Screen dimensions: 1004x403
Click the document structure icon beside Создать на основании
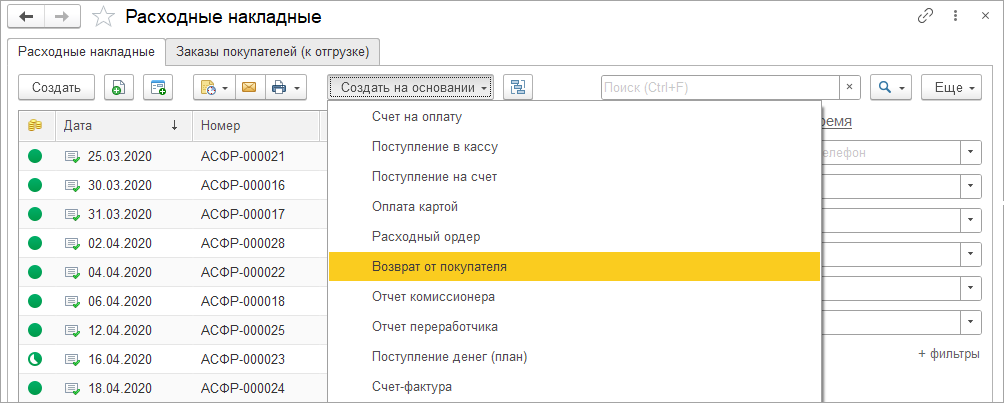pos(517,88)
